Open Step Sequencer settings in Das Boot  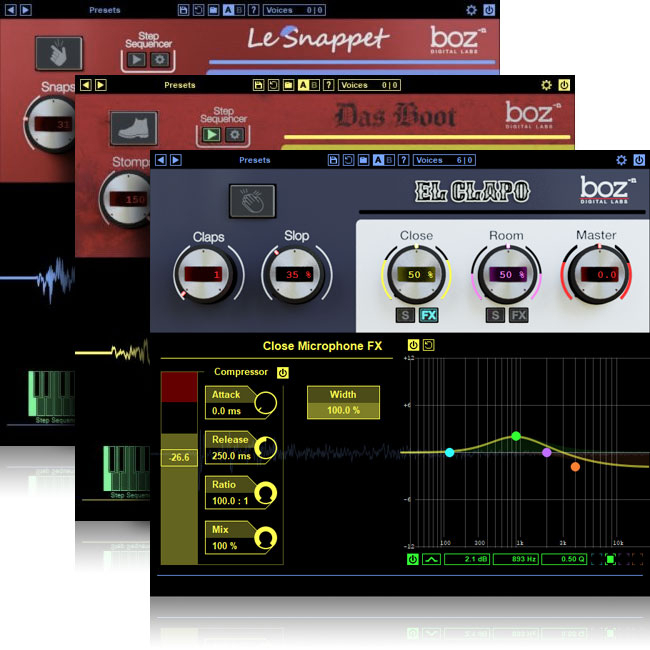(x=235, y=134)
